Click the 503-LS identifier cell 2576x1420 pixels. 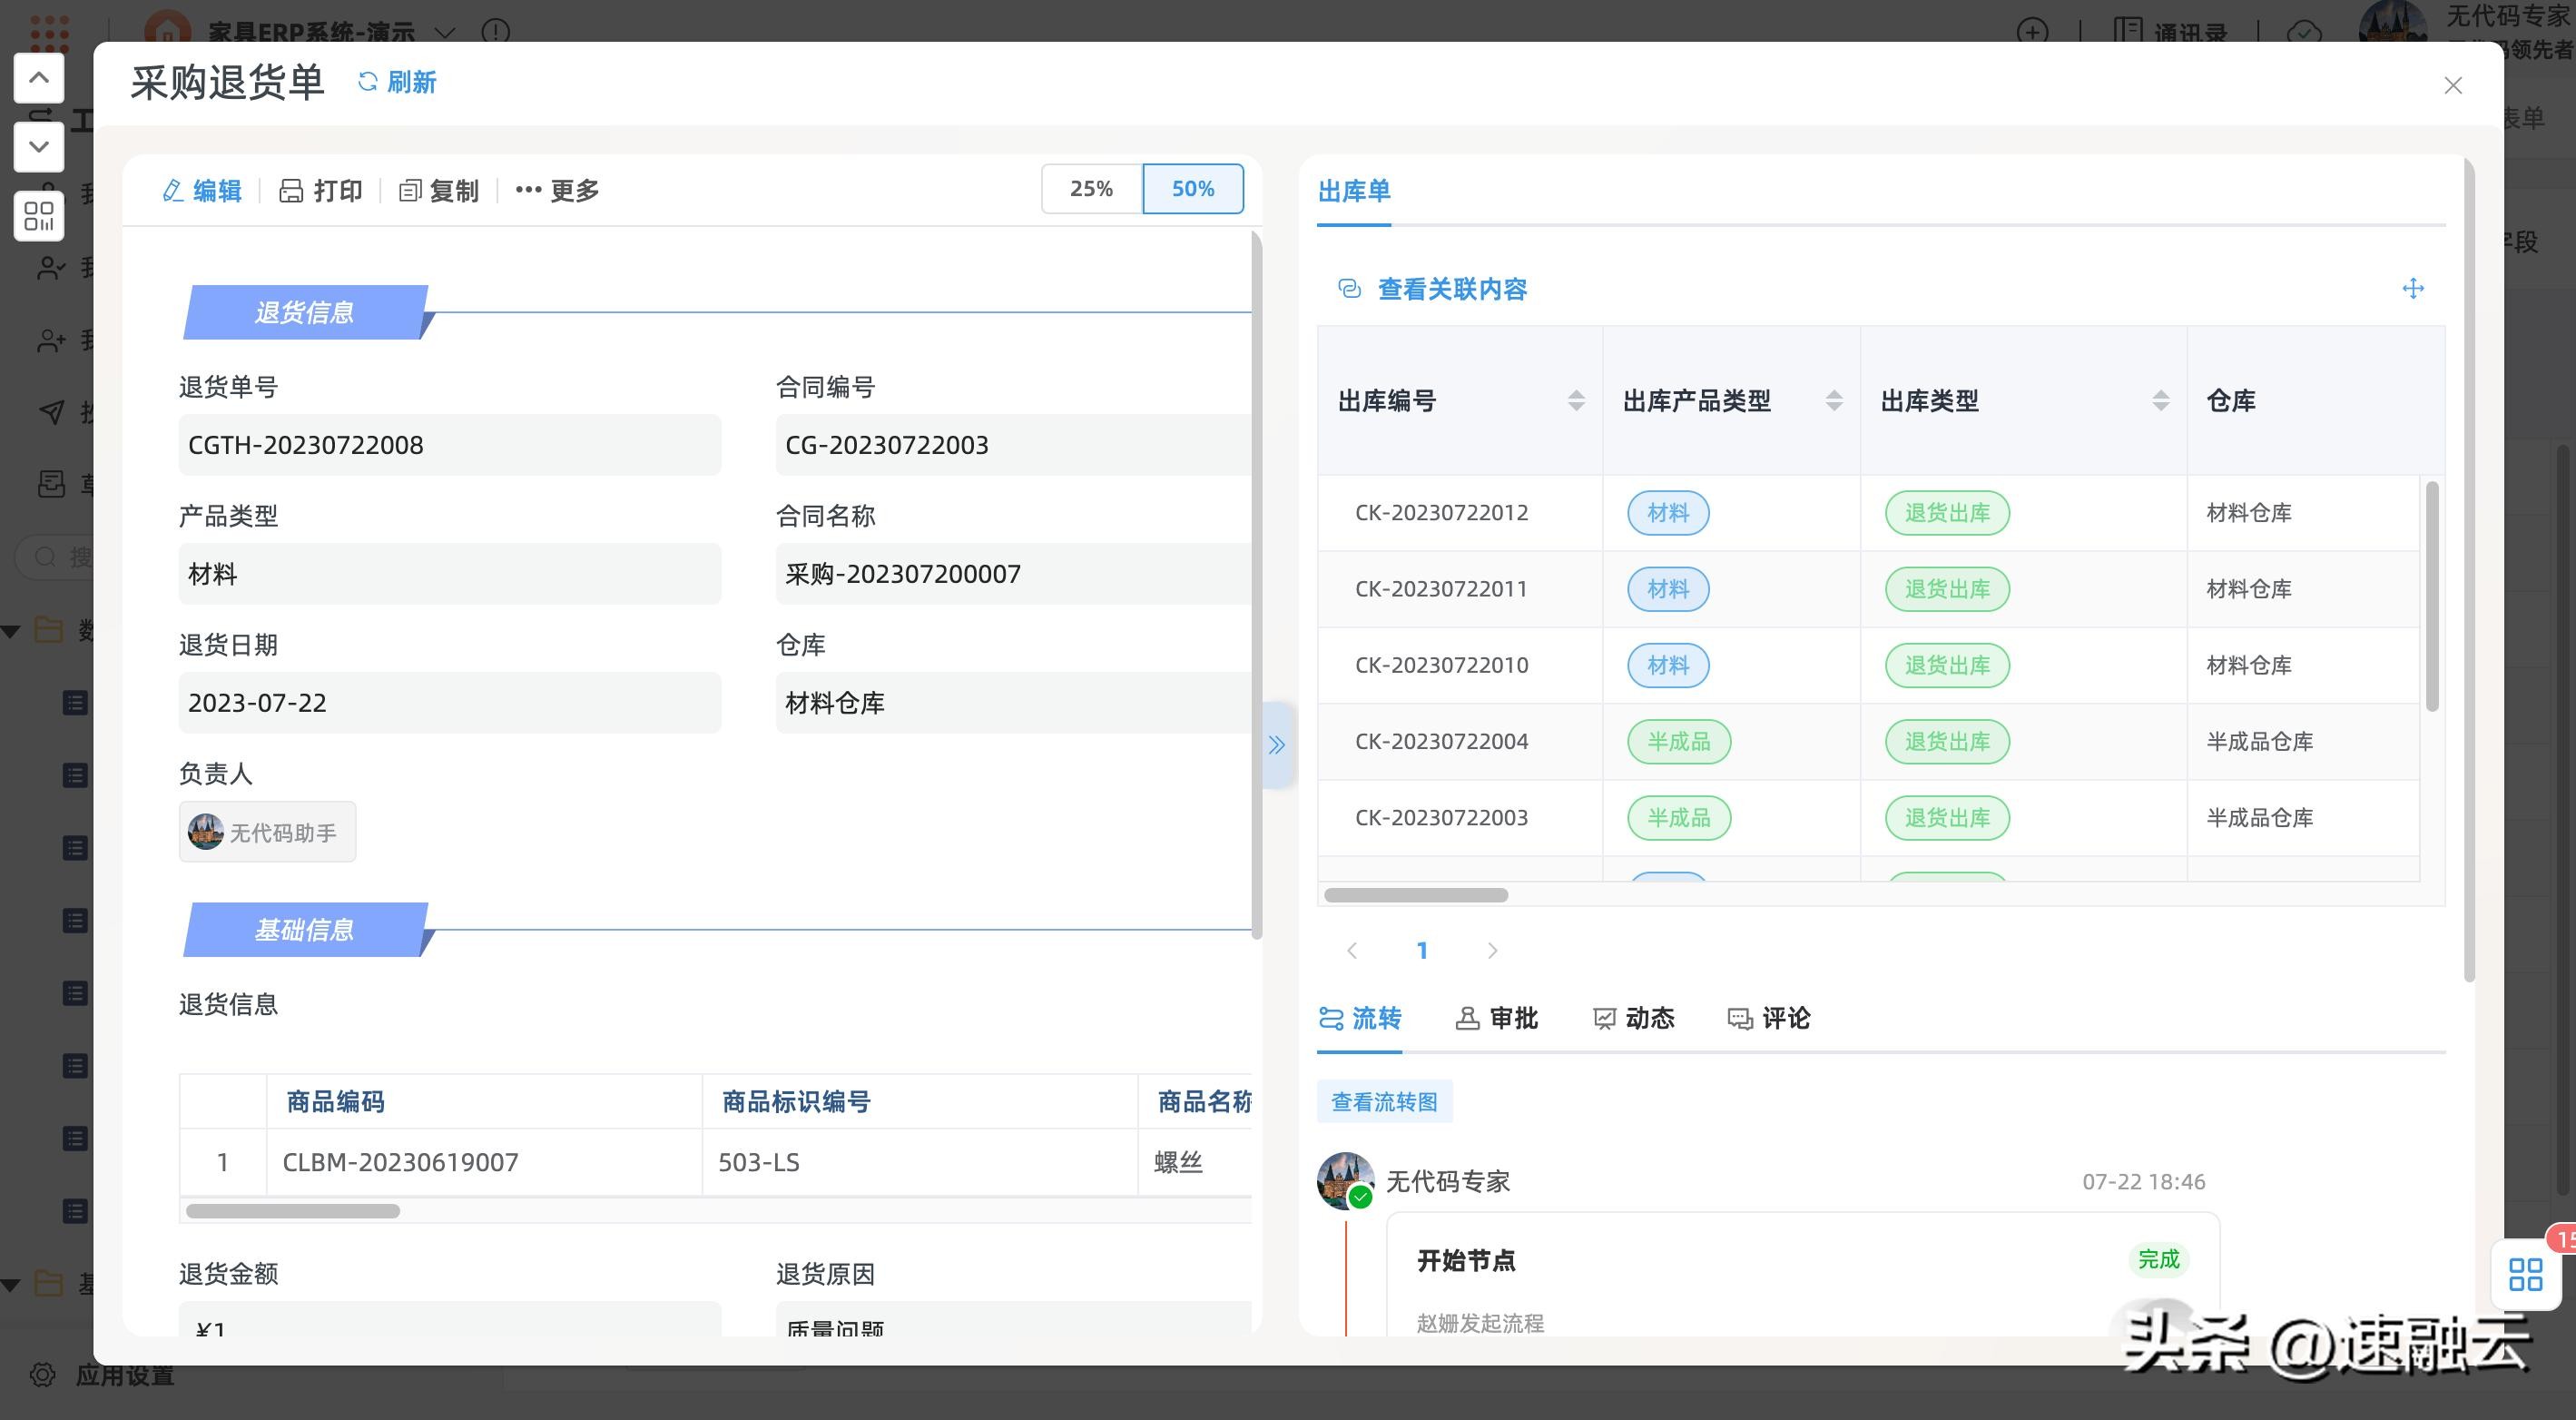(920, 1162)
